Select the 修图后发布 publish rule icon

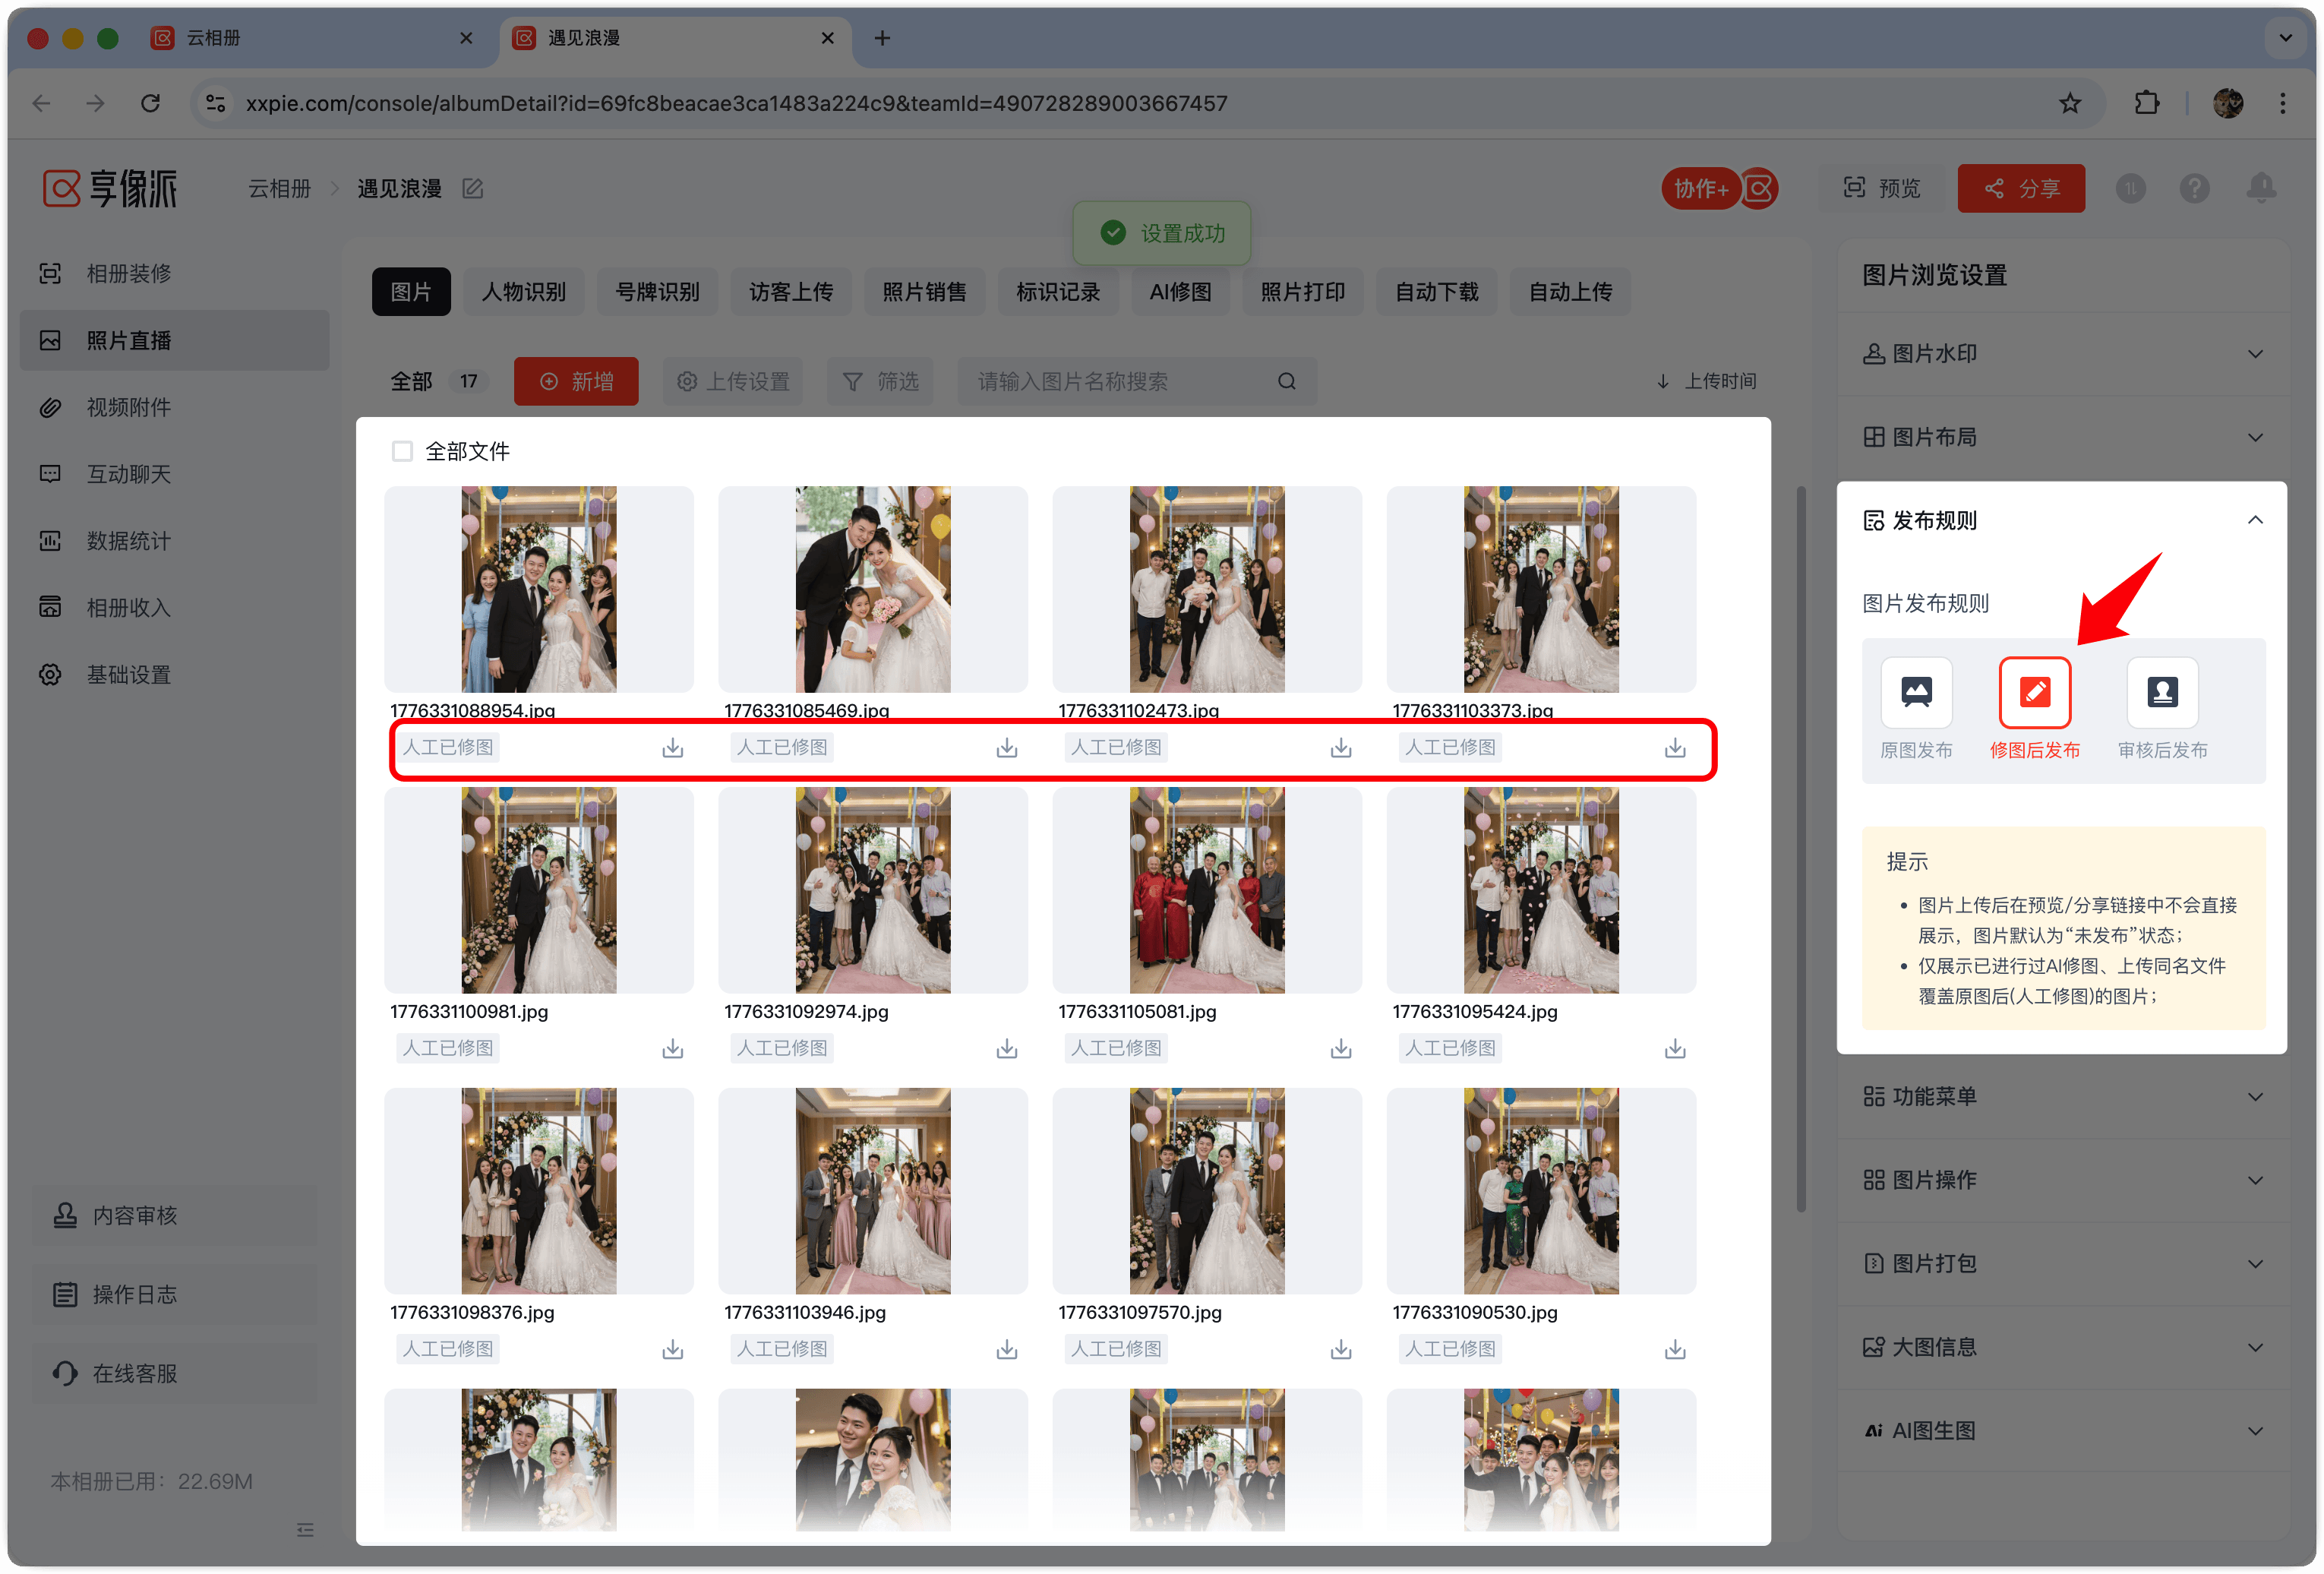point(2033,692)
